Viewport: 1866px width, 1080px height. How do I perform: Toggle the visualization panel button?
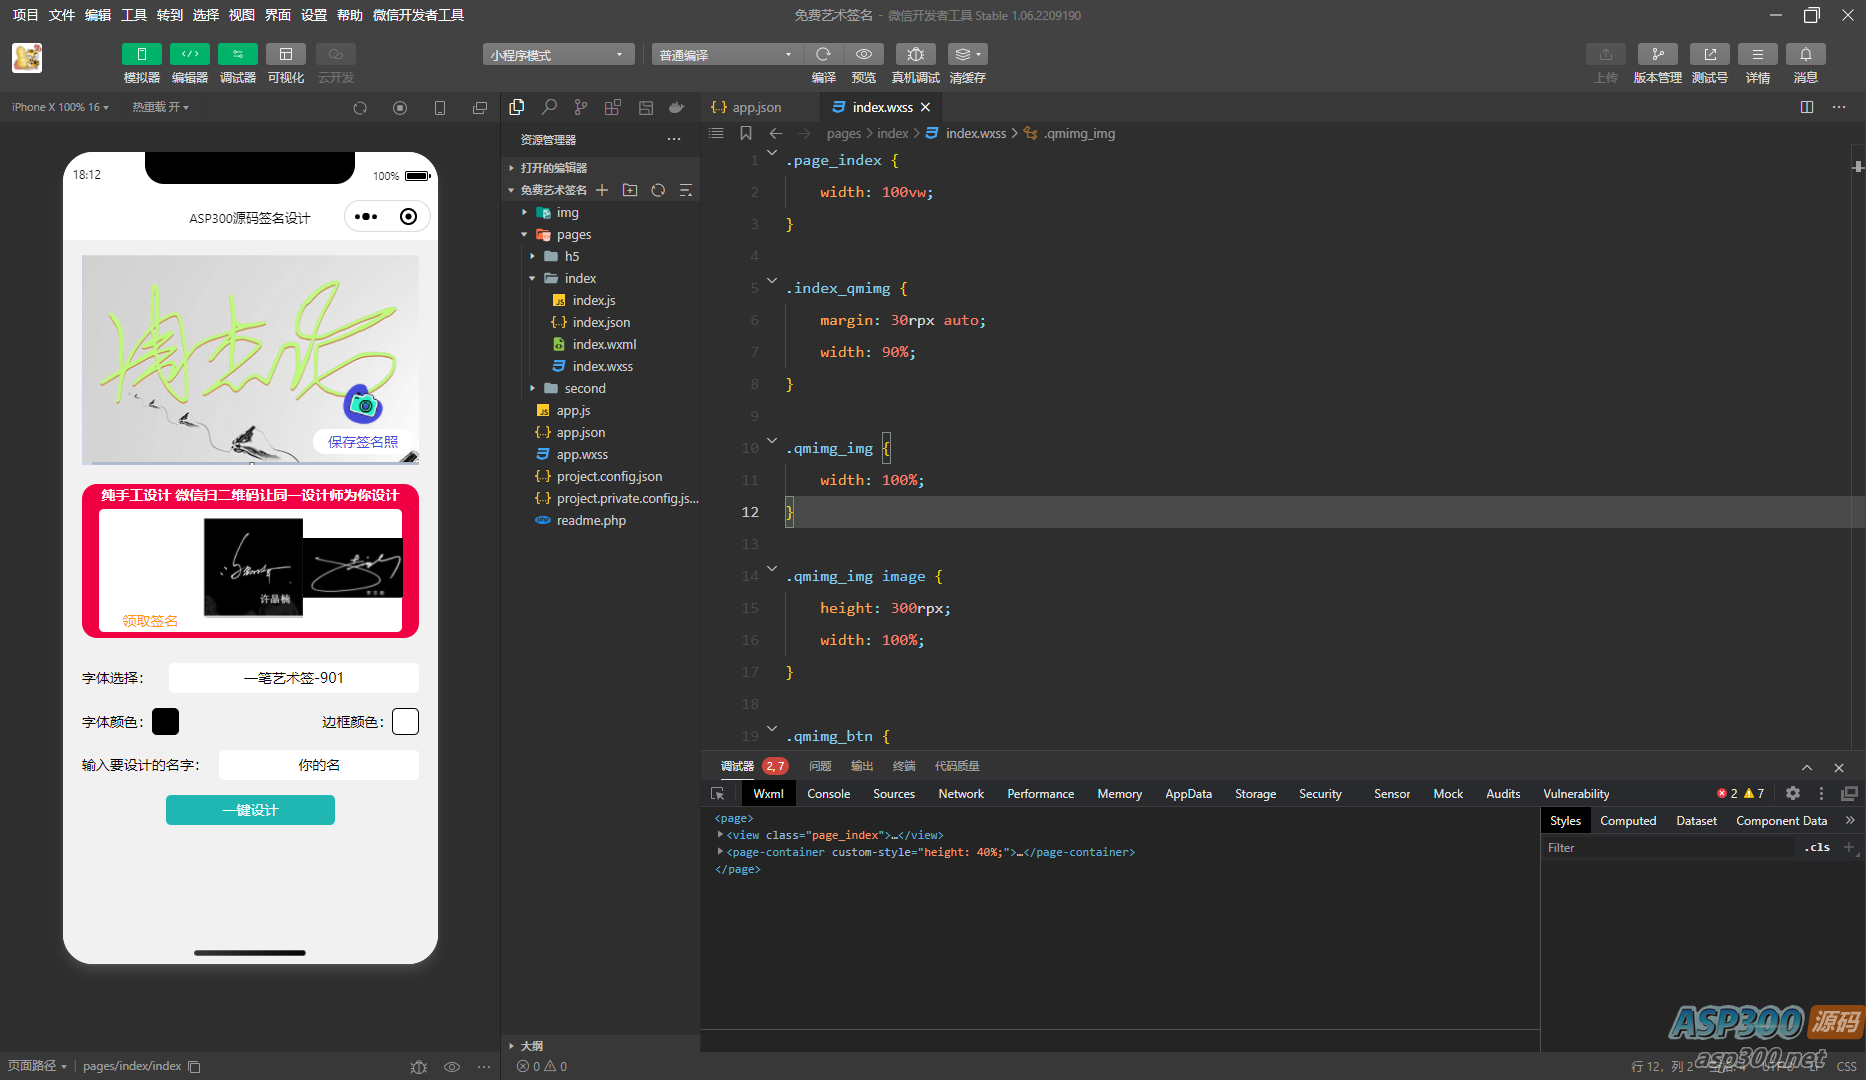(286, 54)
